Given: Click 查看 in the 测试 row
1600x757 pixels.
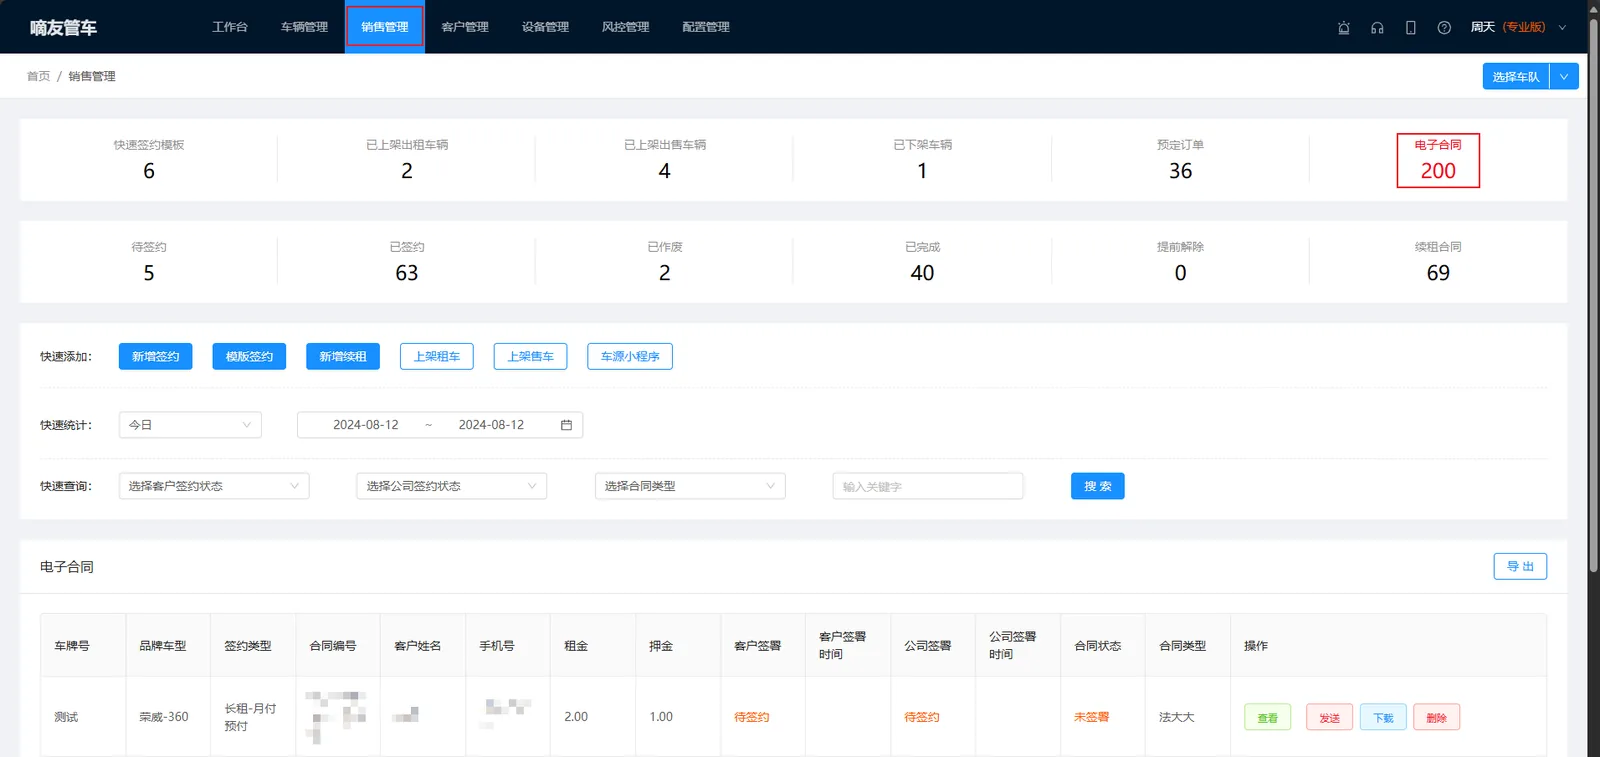Looking at the screenshot, I should click(1267, 717).
